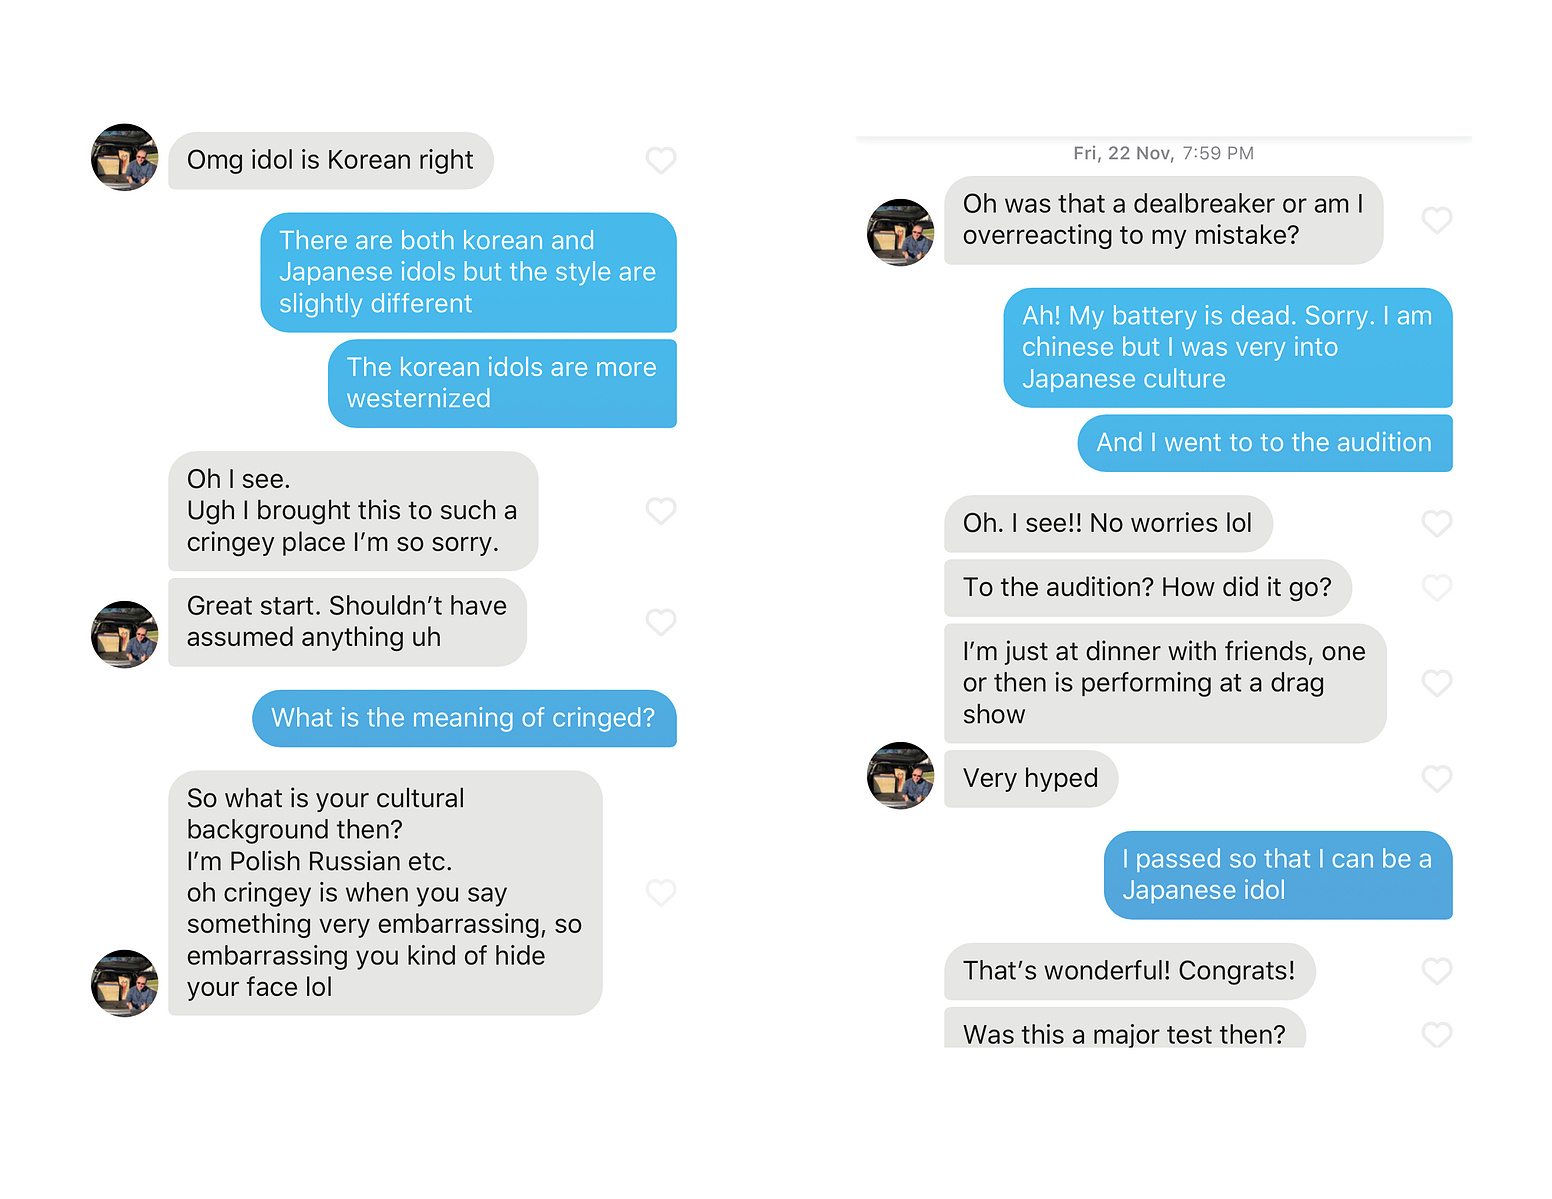Select "The korean idols are more westernized" bubble
The height and width of the screenshot is (1199, 1552).
502,383
